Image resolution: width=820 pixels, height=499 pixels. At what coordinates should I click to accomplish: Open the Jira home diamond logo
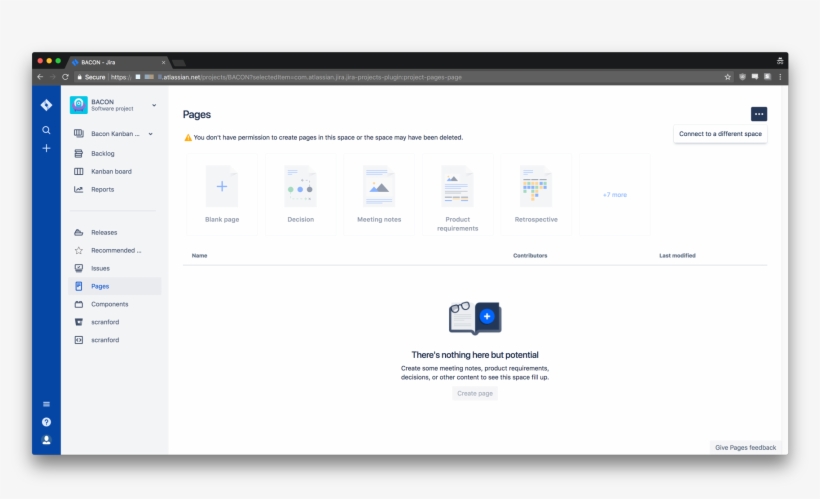click(46, 105)
